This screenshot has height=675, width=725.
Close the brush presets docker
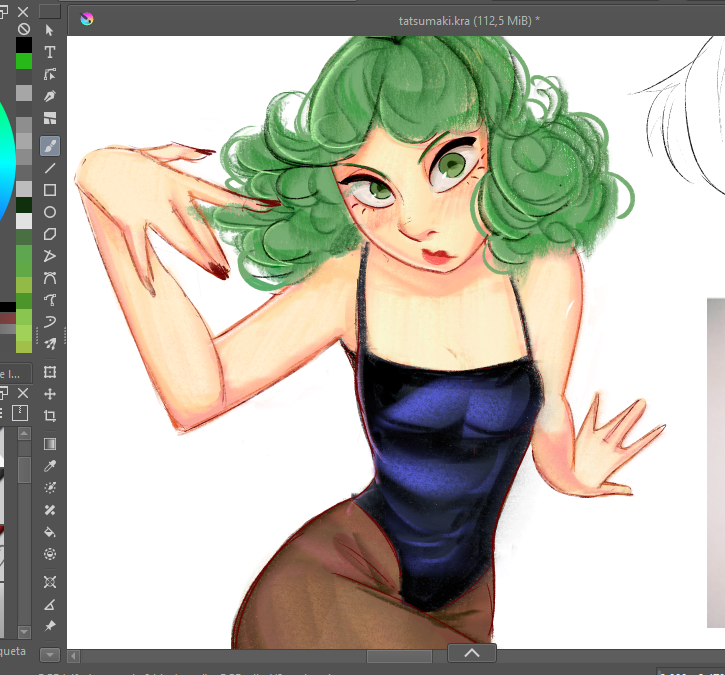[23, 393]
